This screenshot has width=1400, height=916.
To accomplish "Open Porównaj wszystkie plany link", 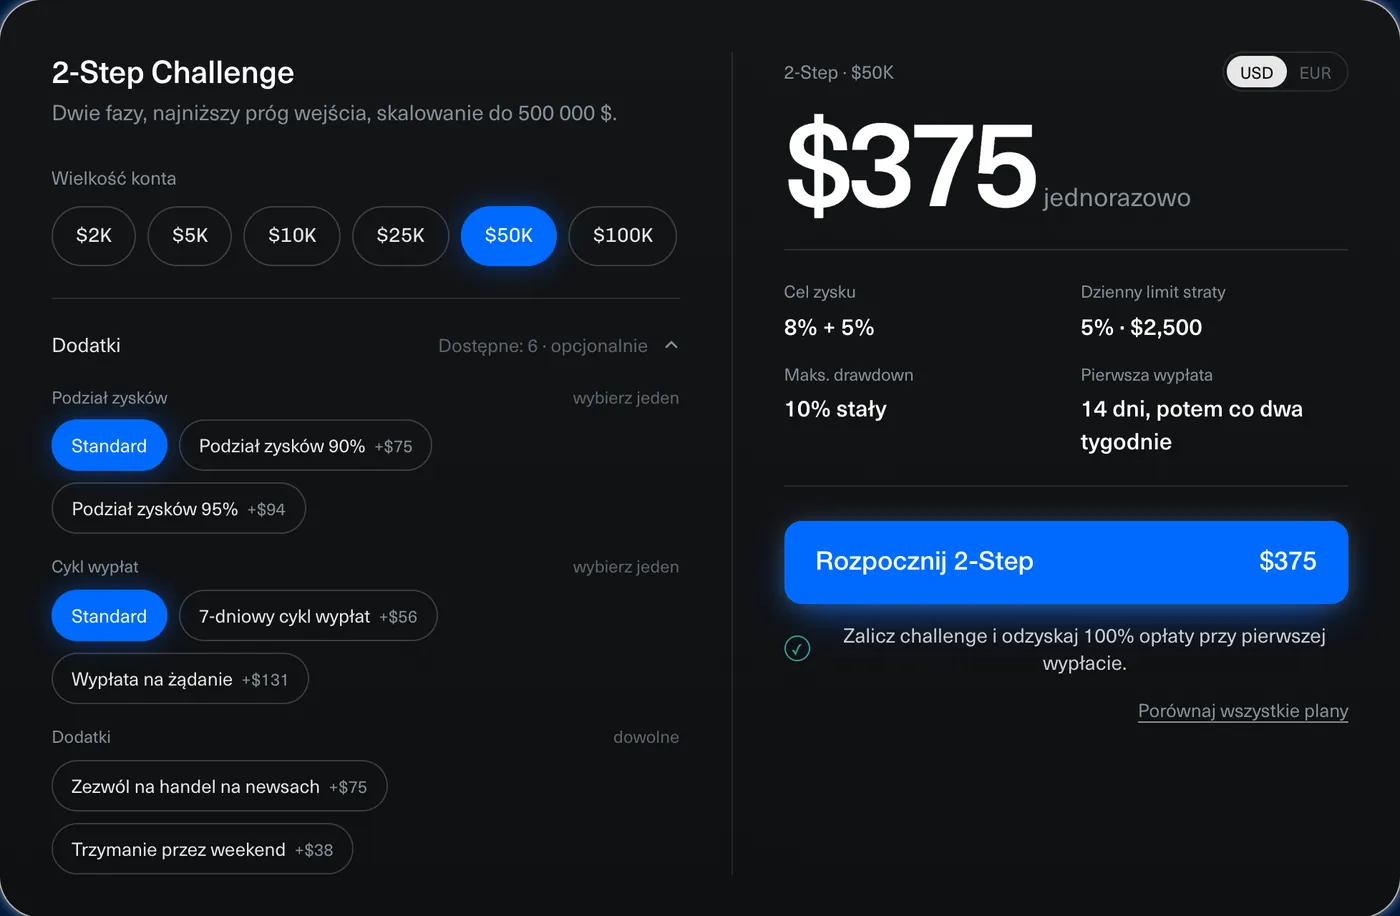I will 1243,711.
